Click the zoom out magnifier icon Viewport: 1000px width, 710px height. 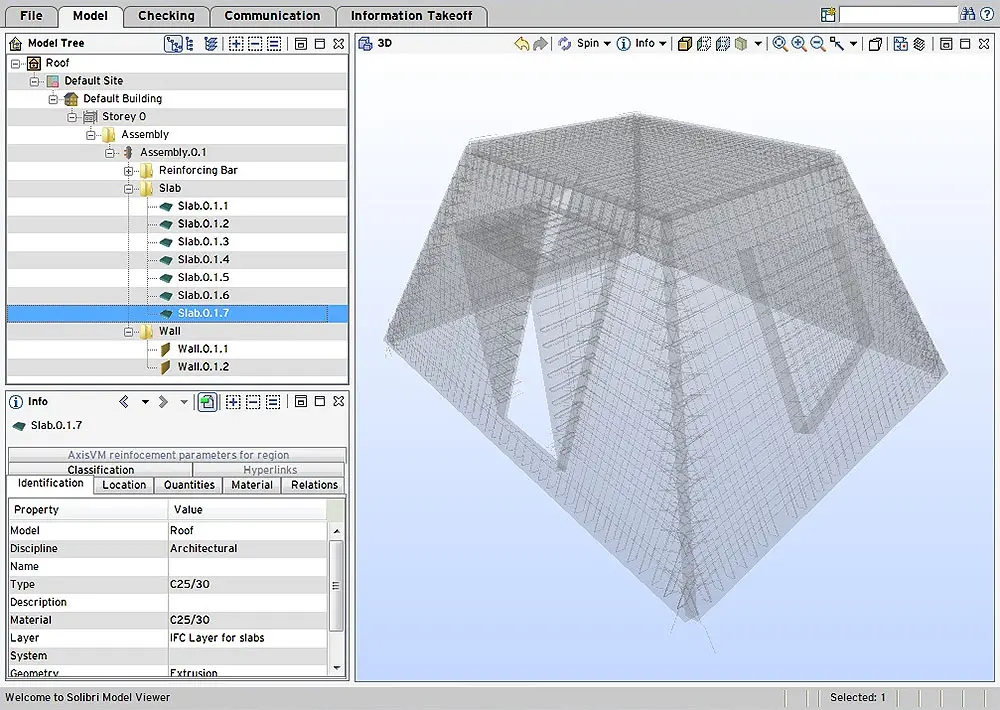point(817,44)
